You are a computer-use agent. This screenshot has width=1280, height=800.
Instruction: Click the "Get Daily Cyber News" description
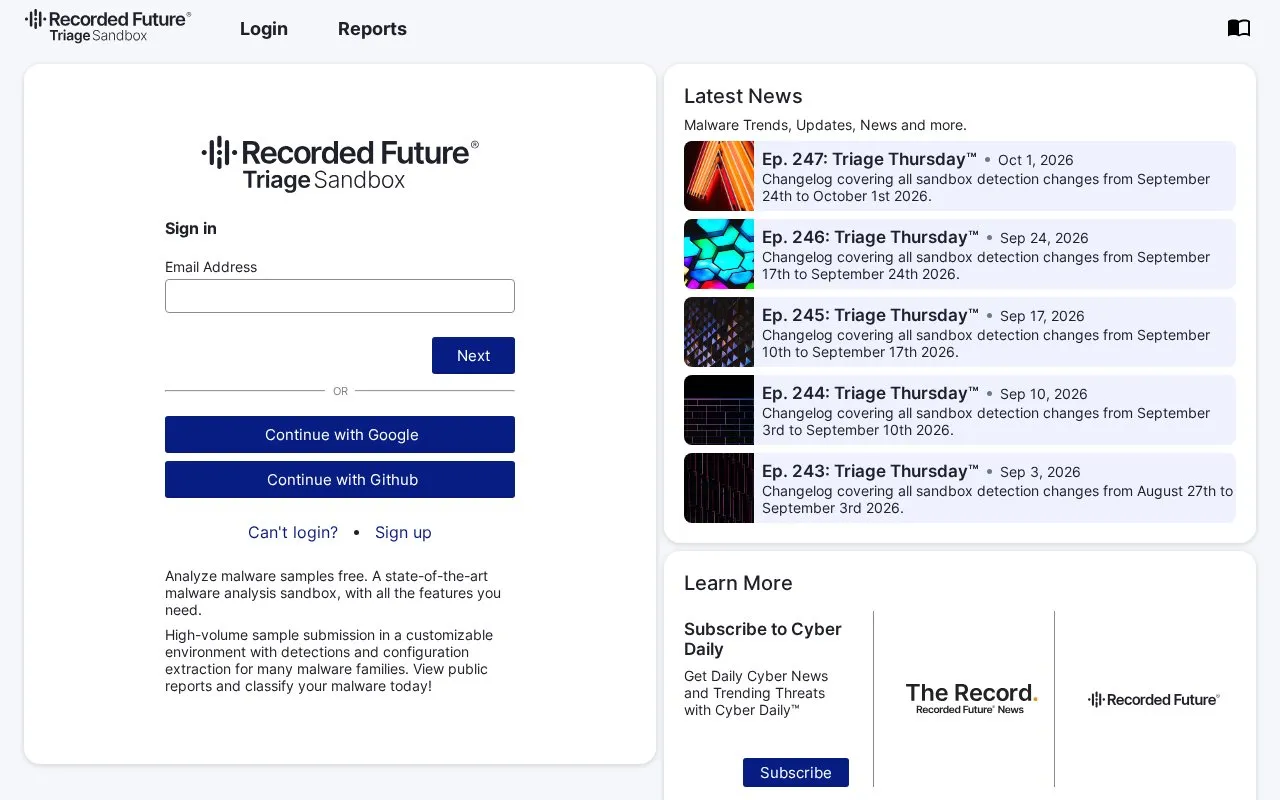756,693
